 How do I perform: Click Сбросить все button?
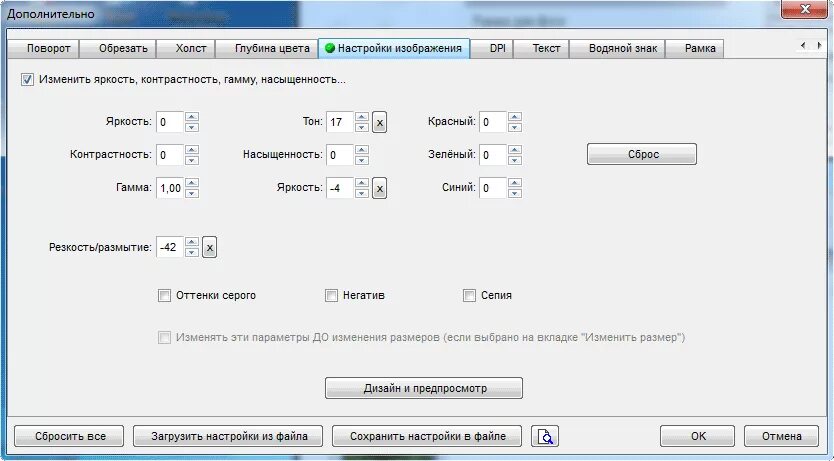(69, 436)
